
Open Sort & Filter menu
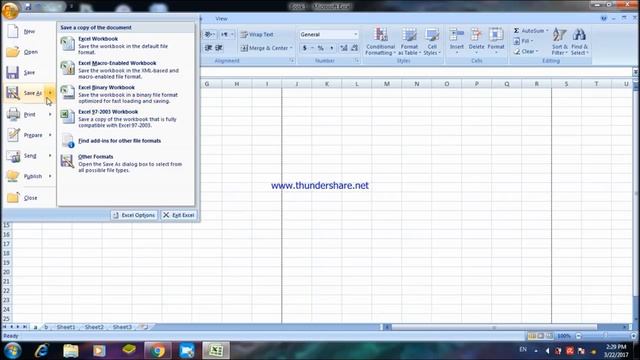coord(560,42)
